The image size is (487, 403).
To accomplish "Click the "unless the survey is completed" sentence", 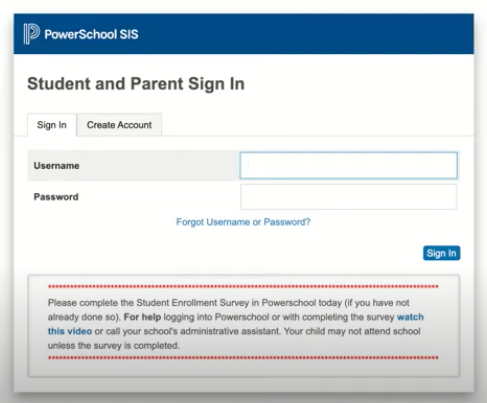I will [x=114, y=346].
